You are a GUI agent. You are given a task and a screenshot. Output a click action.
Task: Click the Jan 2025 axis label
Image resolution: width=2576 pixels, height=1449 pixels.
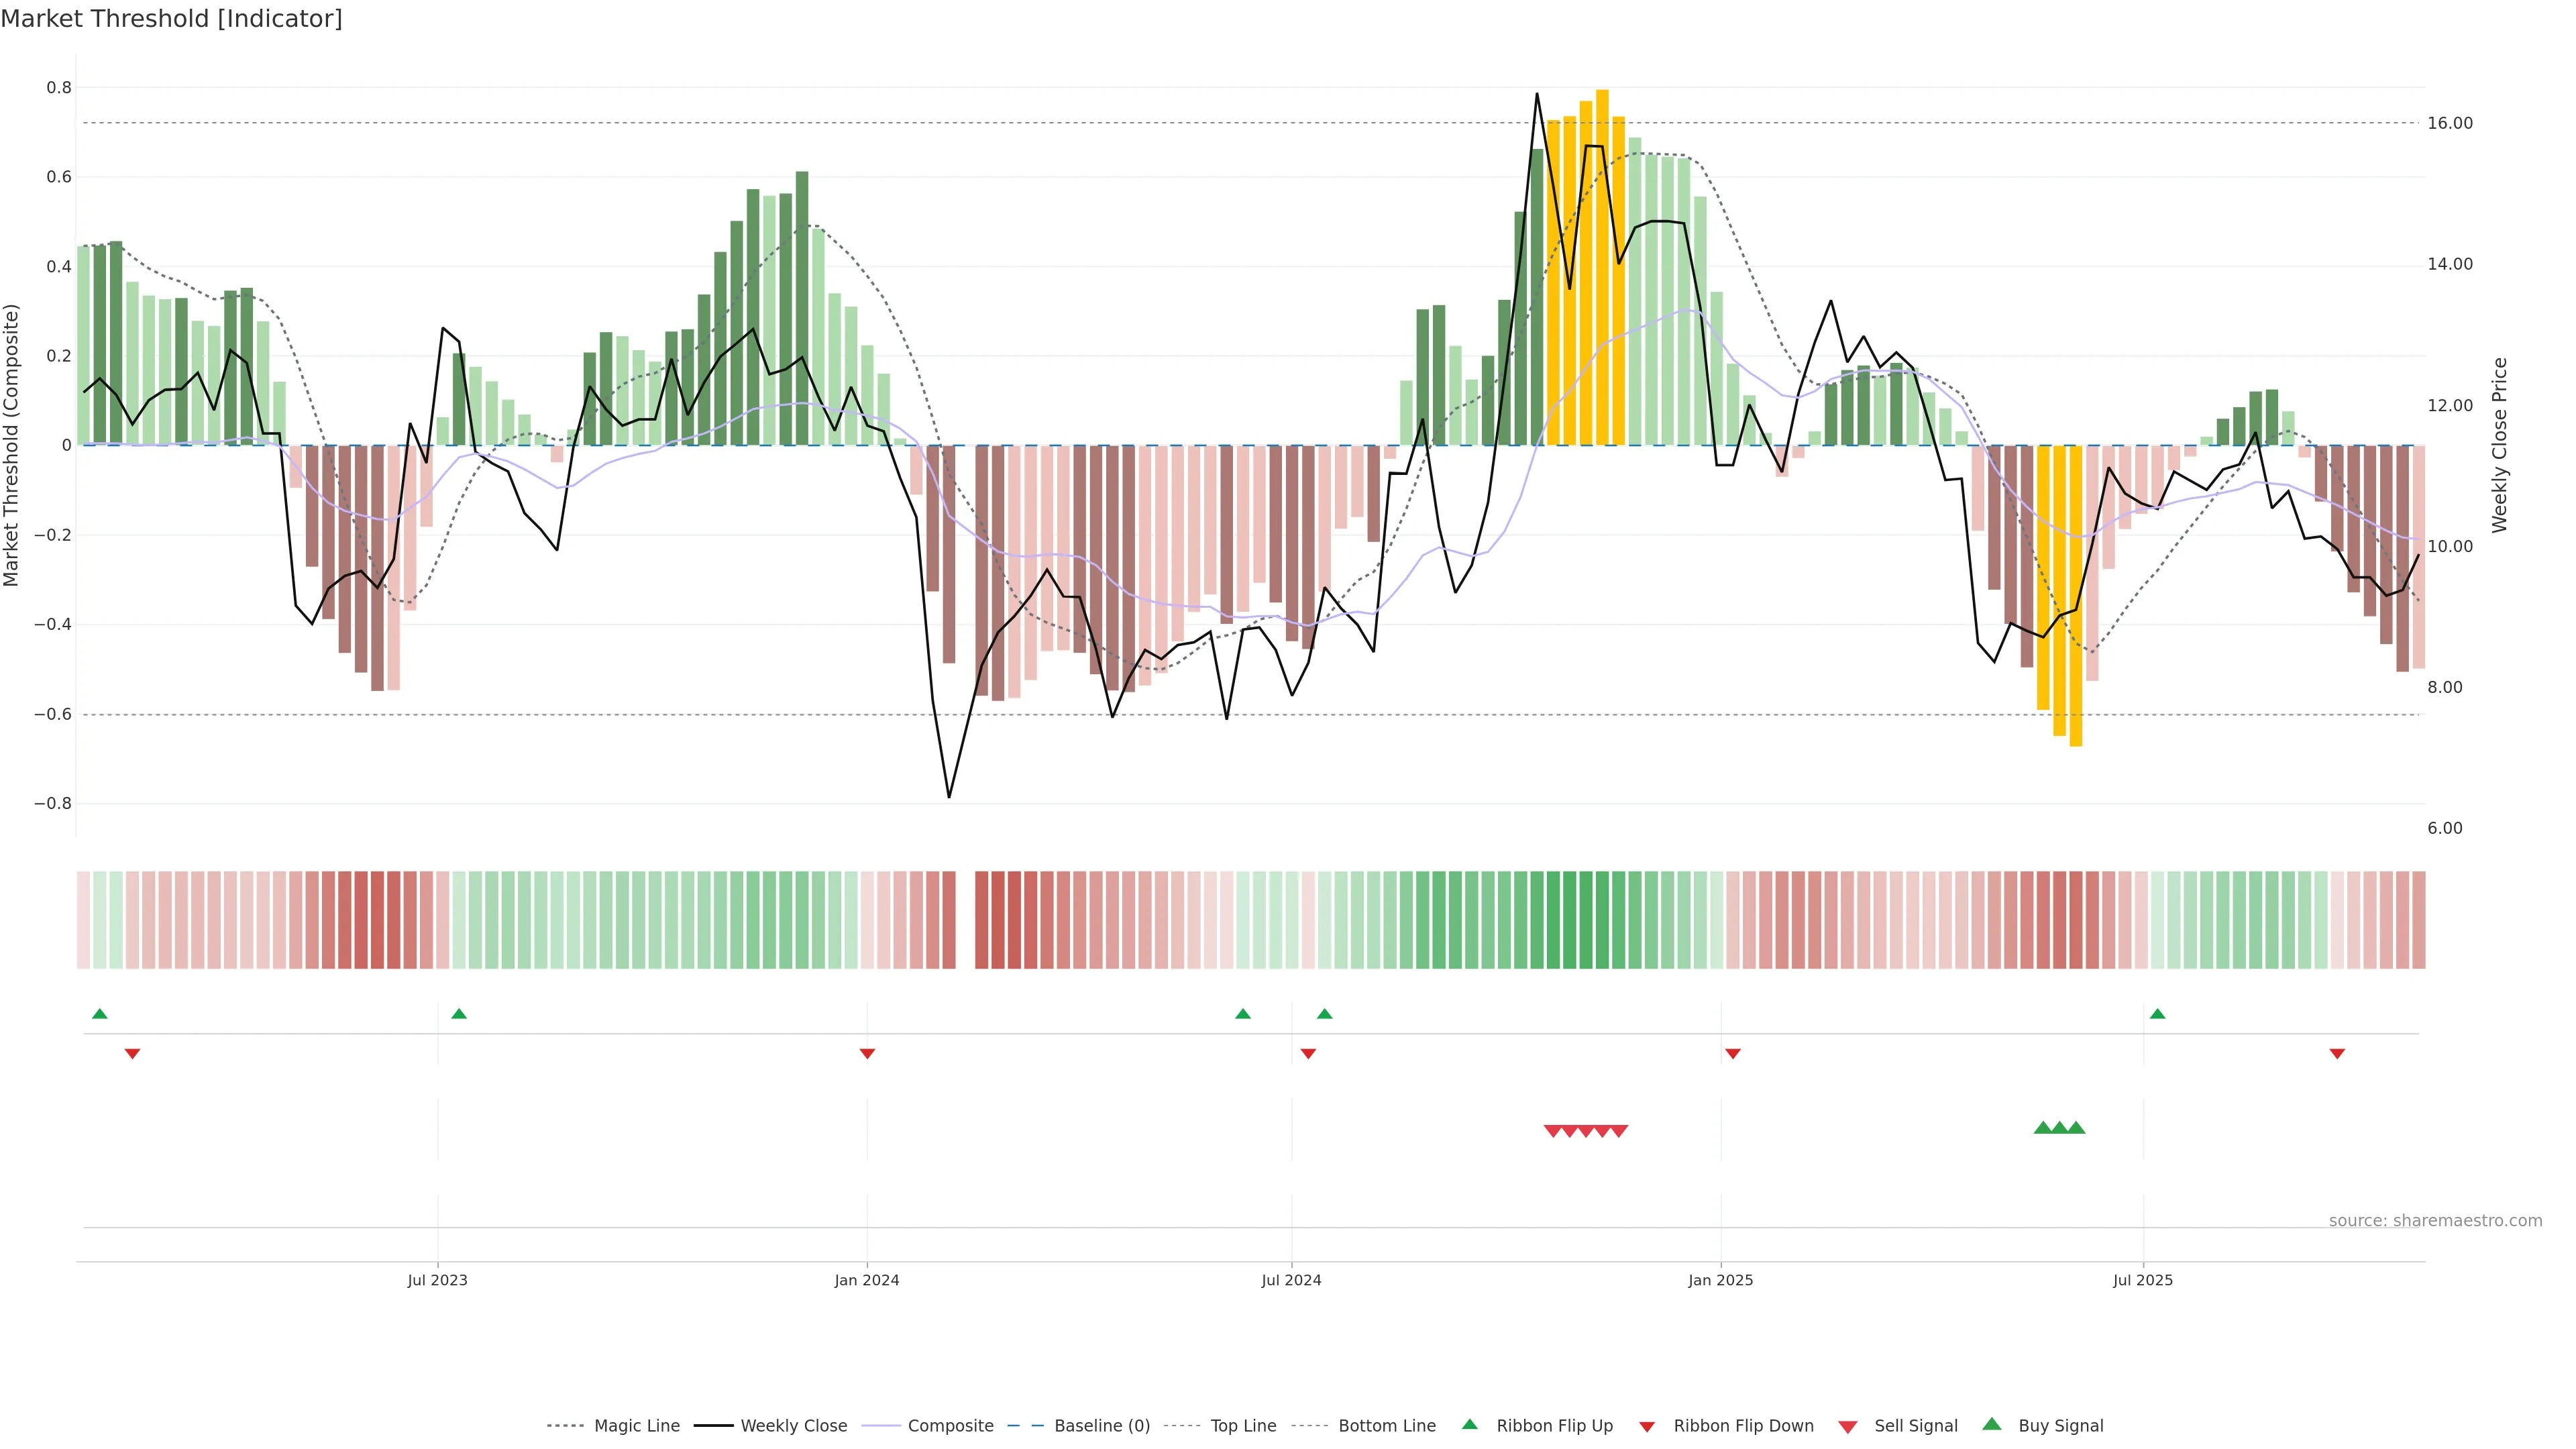1720,1280
